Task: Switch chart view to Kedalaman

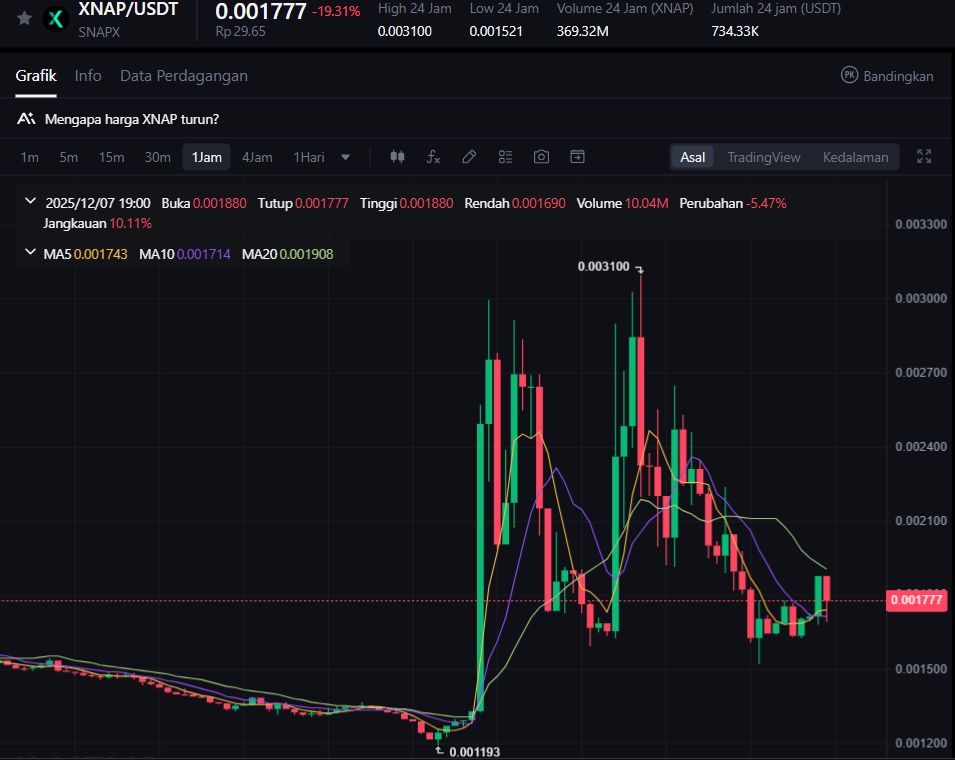Action: point(855,157)
